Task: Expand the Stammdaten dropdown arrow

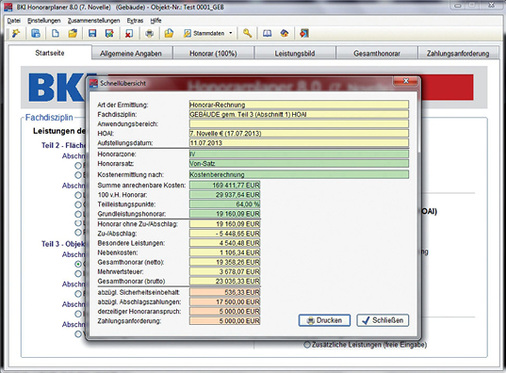Action: coord(230,33)
